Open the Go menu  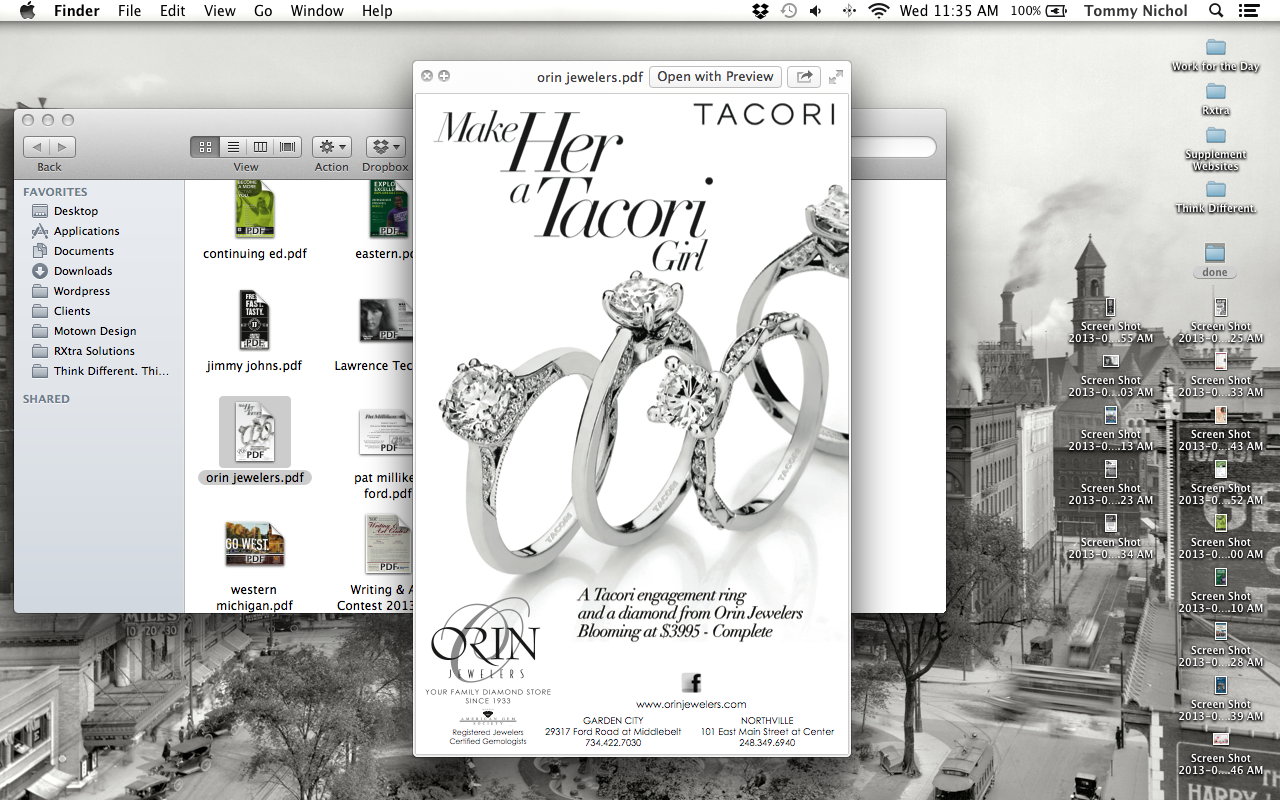click(263, 11)
